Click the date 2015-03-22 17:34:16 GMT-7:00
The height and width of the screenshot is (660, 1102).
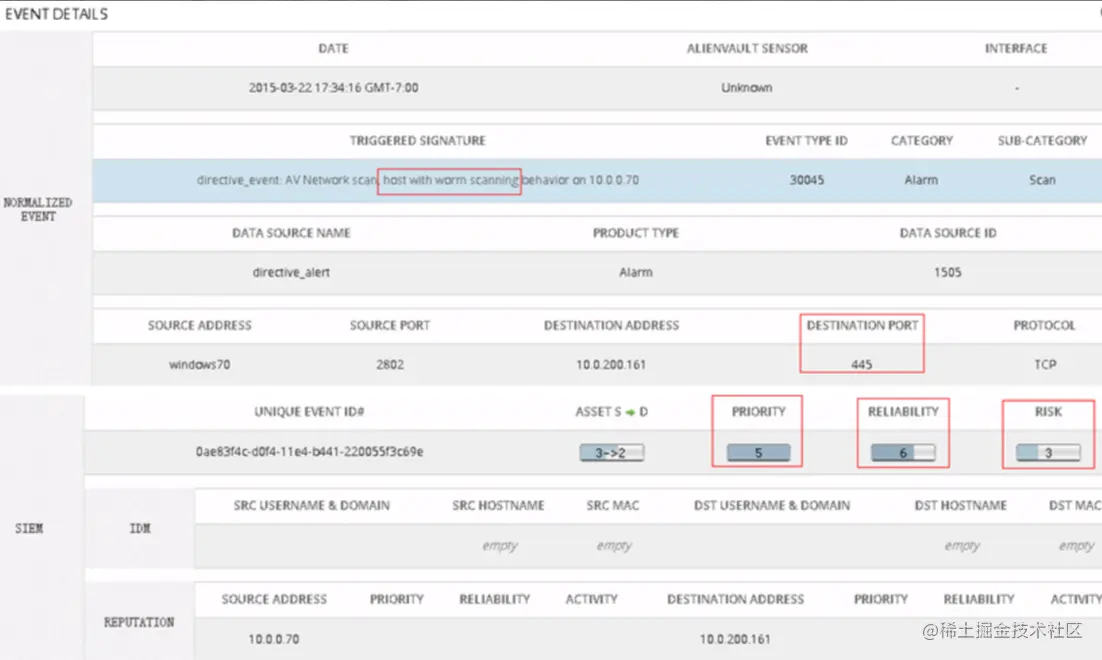(x=333, y=88)
